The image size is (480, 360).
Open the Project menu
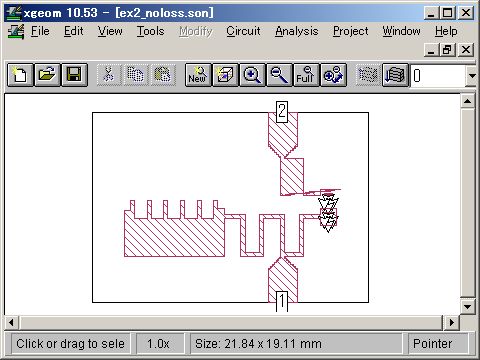351,31
